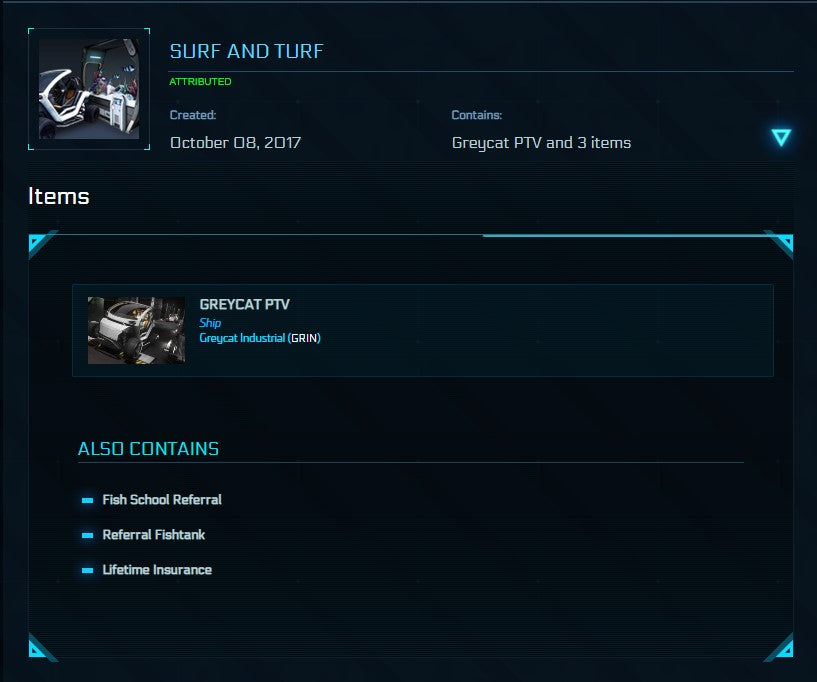Image resolution: width=817 pixels, height=682 pixels.
Task: Click the green ATTRIBUTED status label
Action: [x=200, y=82]
